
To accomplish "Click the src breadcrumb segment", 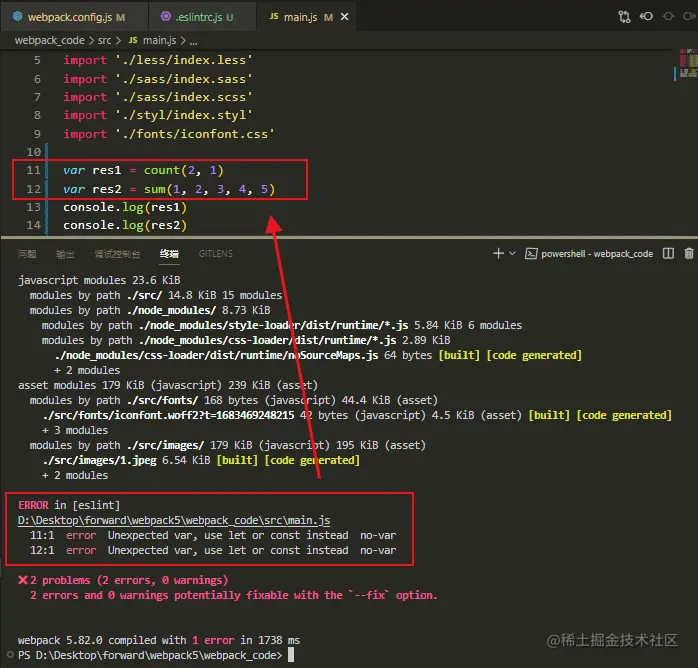I will point(105,40).
